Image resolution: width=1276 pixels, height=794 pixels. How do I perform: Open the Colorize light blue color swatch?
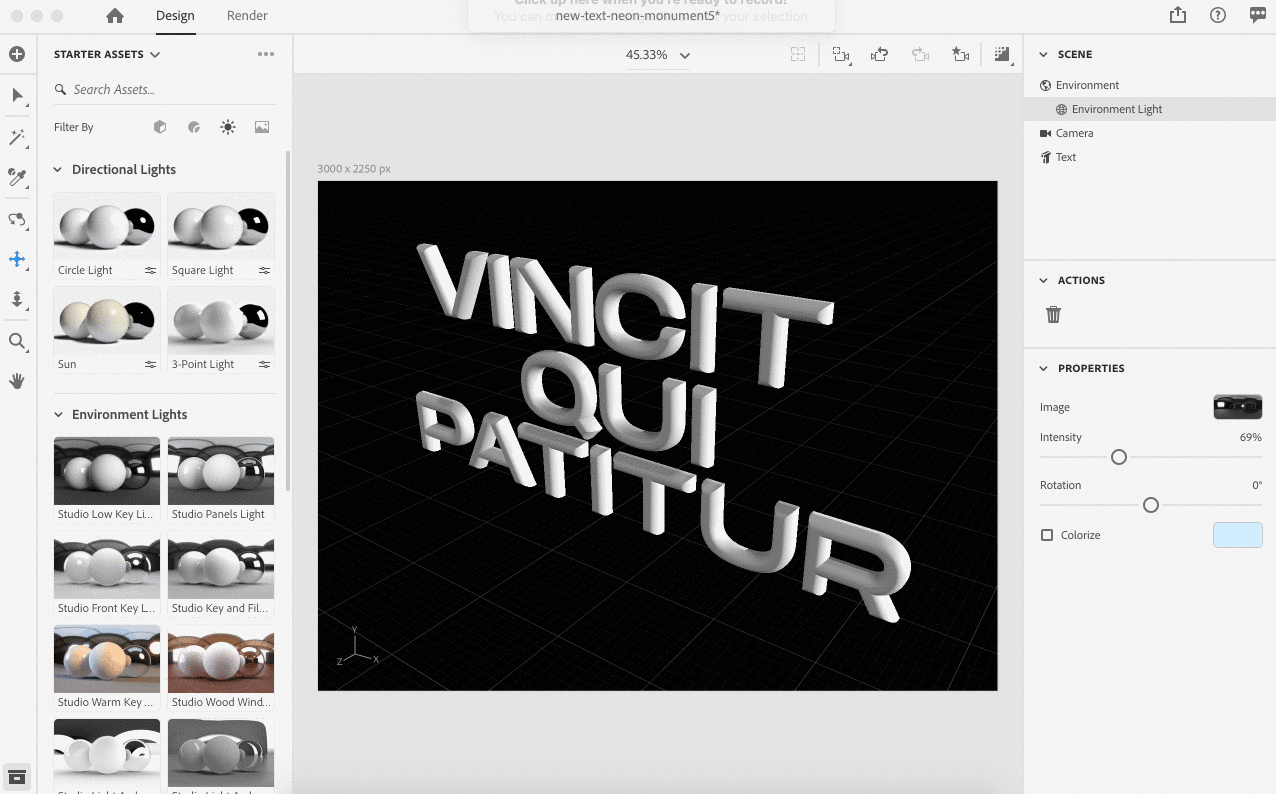click(x=1238, y=535)
